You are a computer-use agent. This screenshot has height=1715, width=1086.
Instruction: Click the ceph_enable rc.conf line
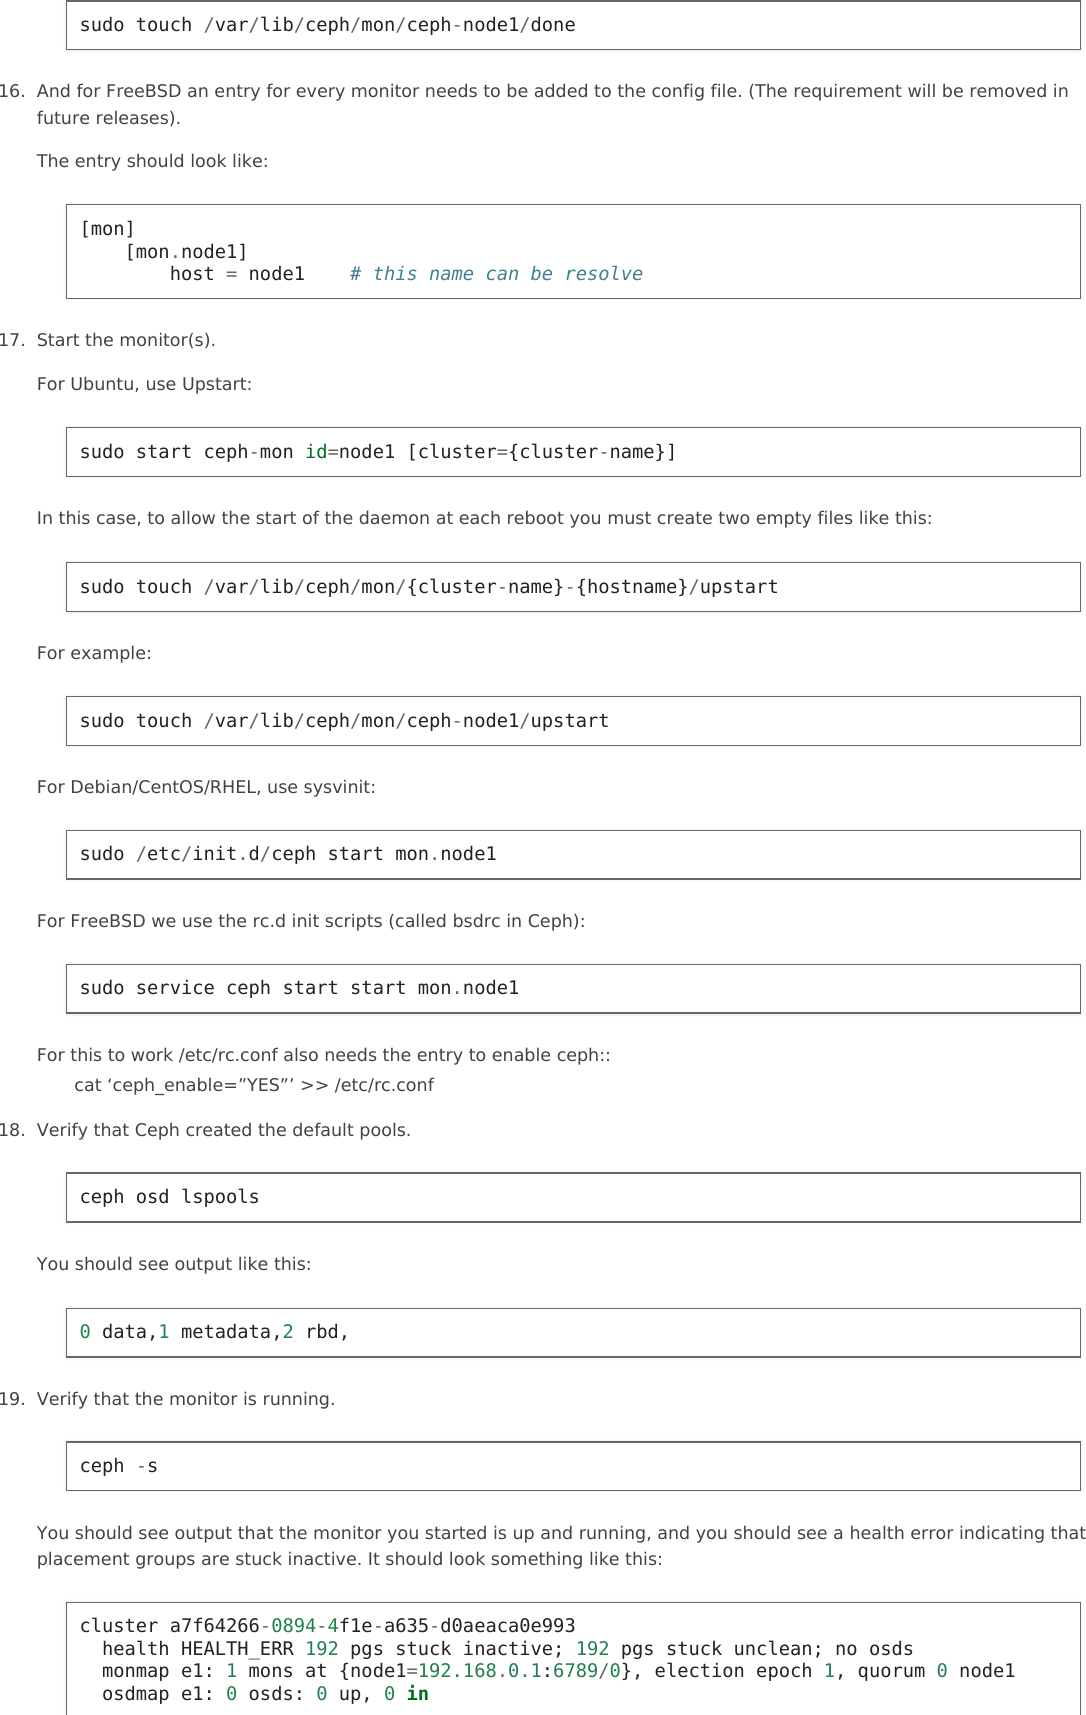254,1085
